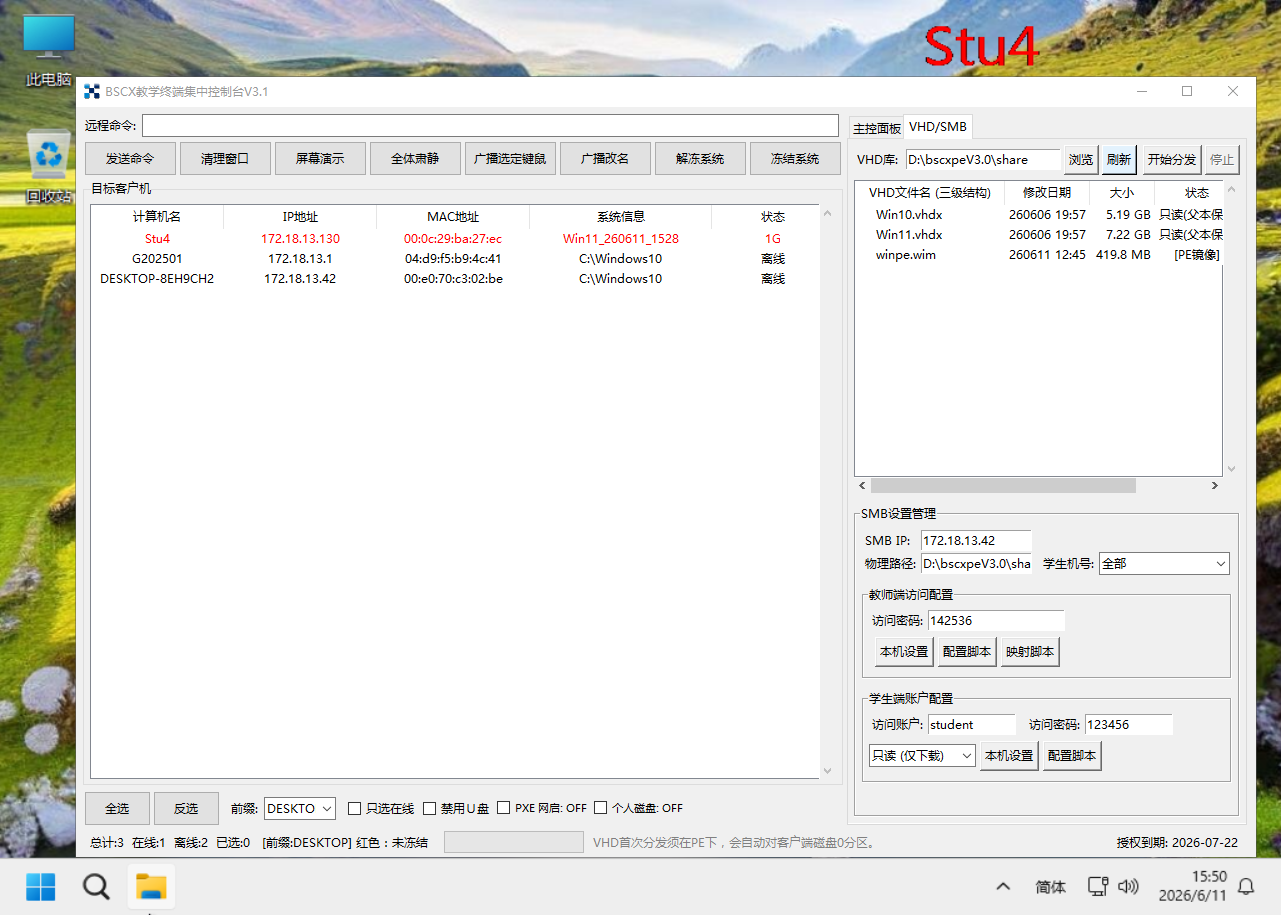Show hidden tray icons chevron
The height and width of the screenshot is (915, 1281).
click(1003, 887)
